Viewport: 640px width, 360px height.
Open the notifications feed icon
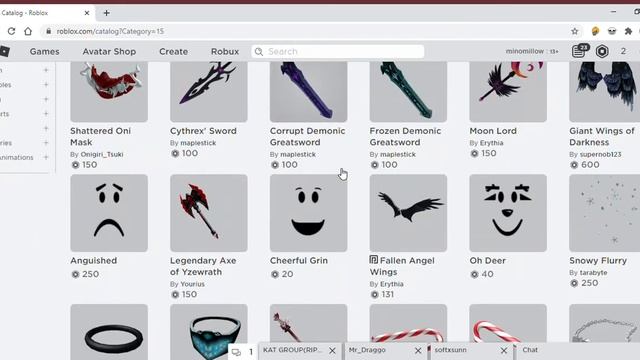[579, 51]
